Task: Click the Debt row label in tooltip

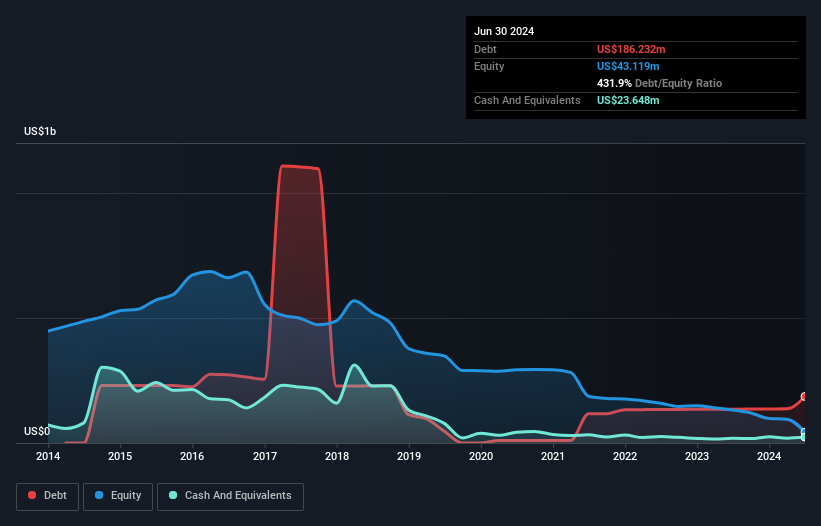Action: point(485,49)
